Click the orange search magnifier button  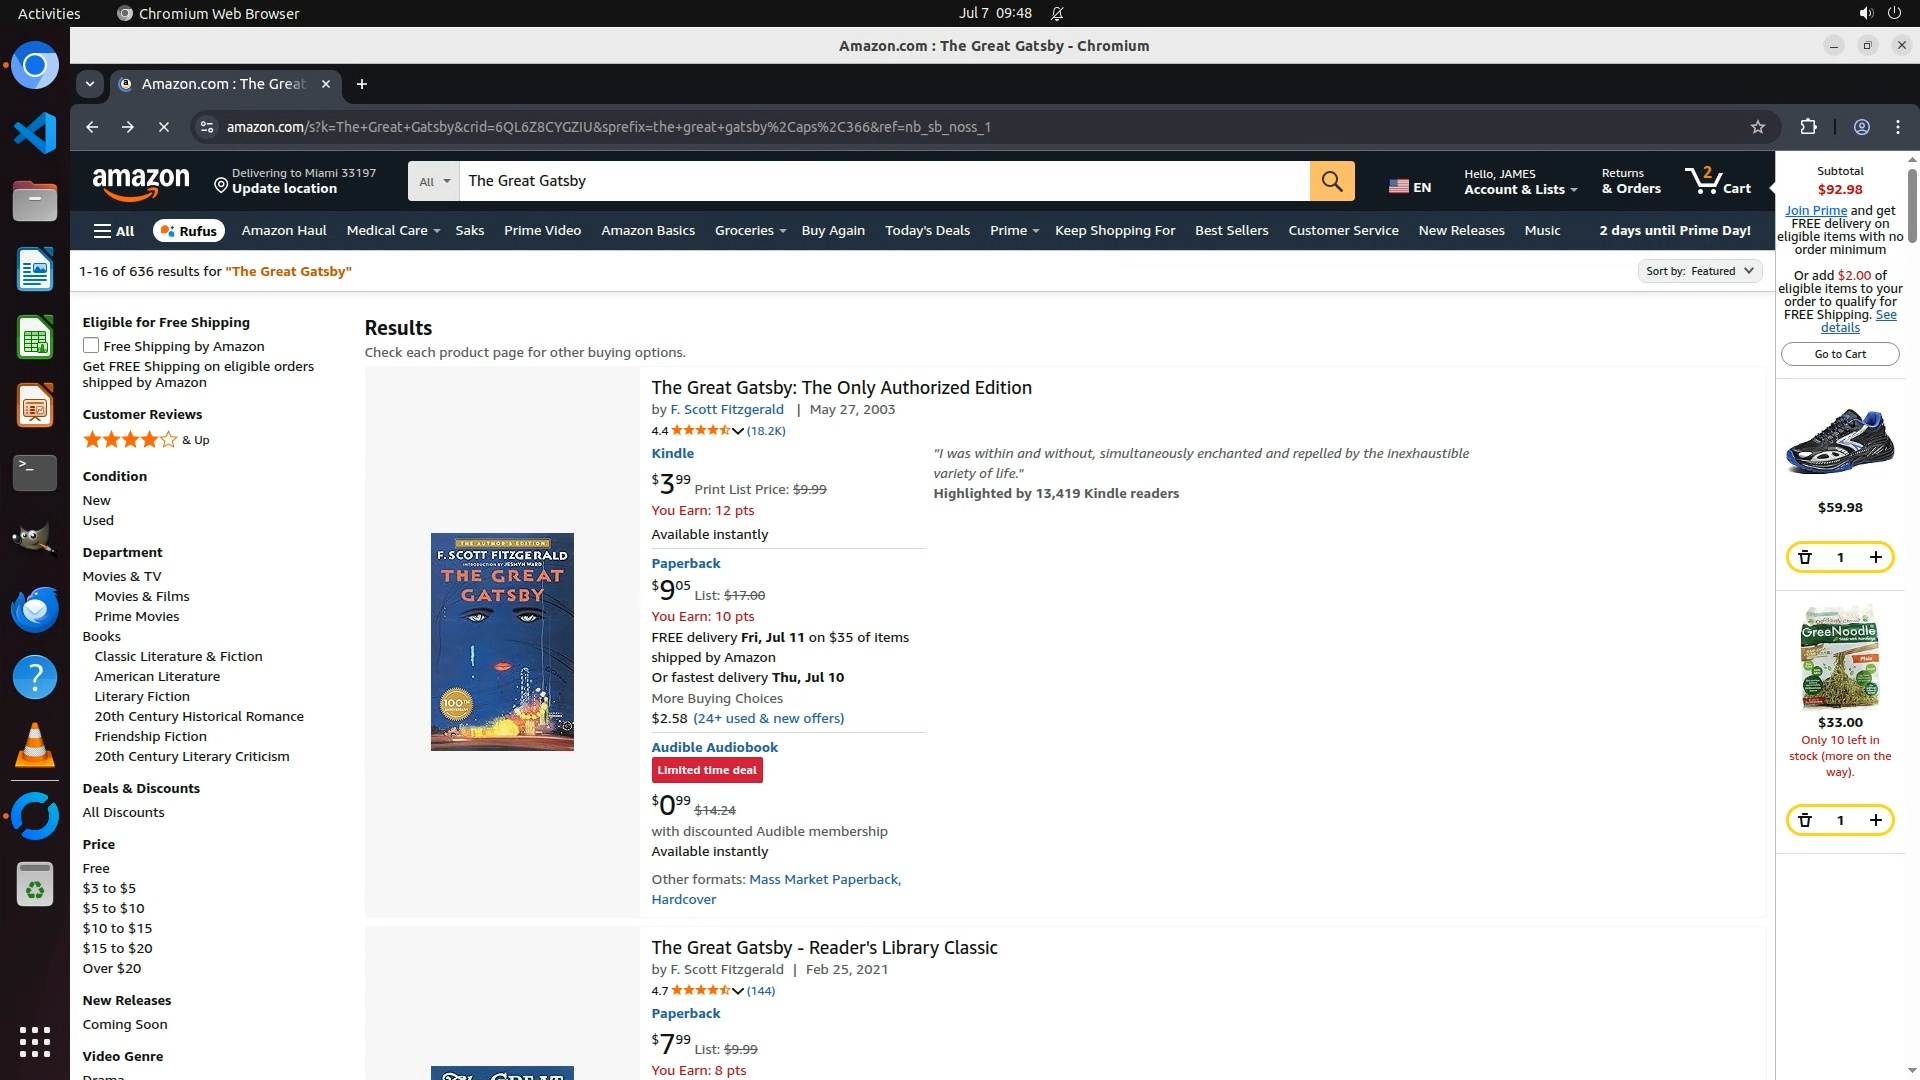tap(1332, 181)
